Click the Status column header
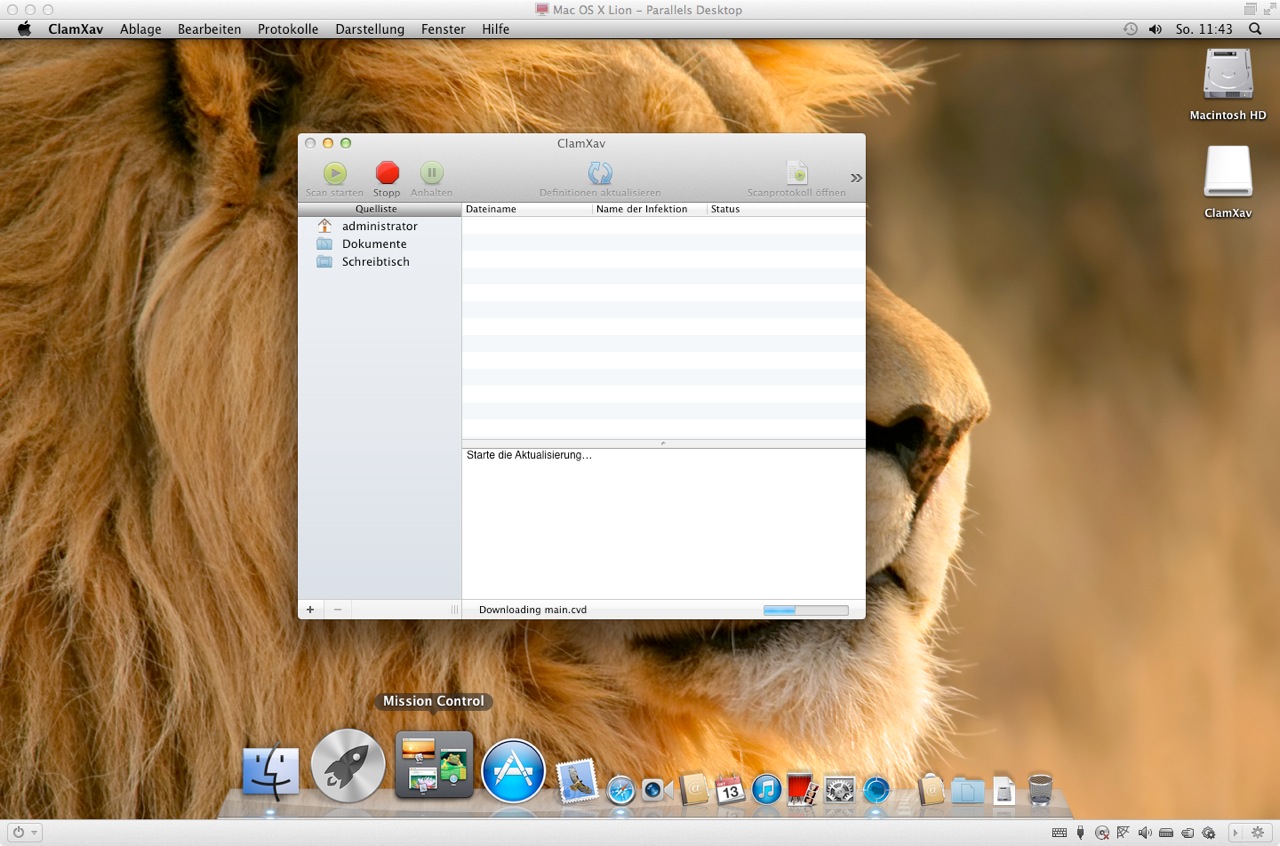Image resolution: width=1280 pixels, height=846 pixels. pyautogui.click(x=786, y=209)
